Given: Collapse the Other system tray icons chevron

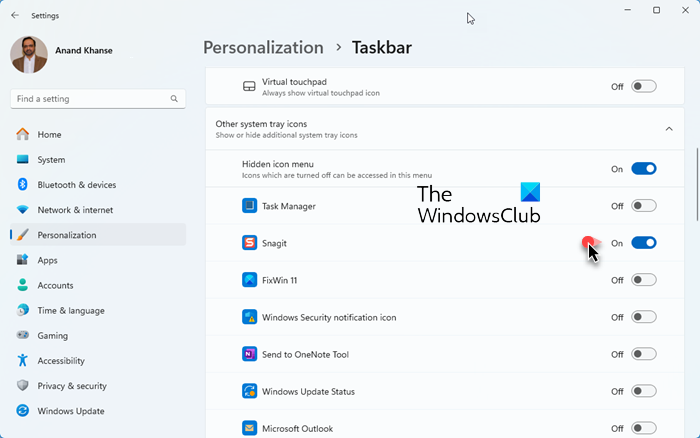Looking at the screenshot, I should [x=669, y=129].
